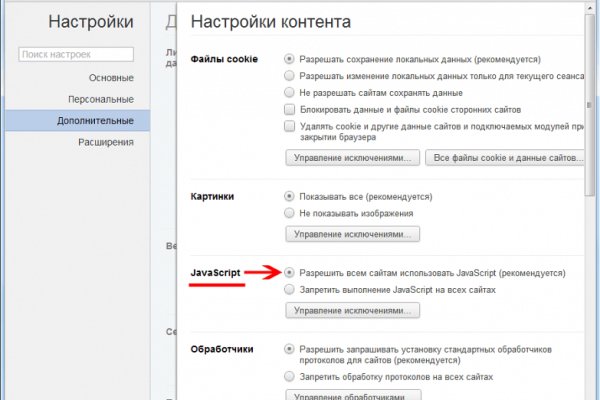The height and width of the screenshot is (400, 600).
Task: Select "Показывать все (рекомендуется)" images option
Action: click(x=290, y=197)
